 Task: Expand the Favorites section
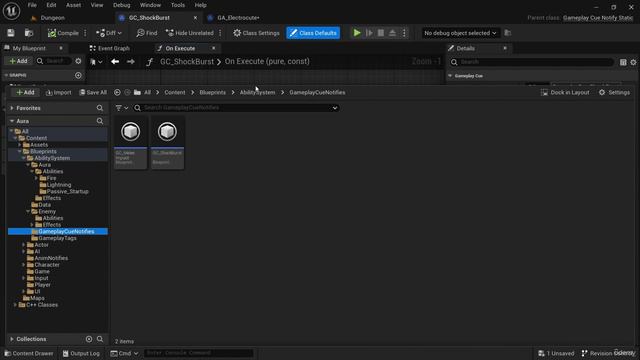point(12,108)
